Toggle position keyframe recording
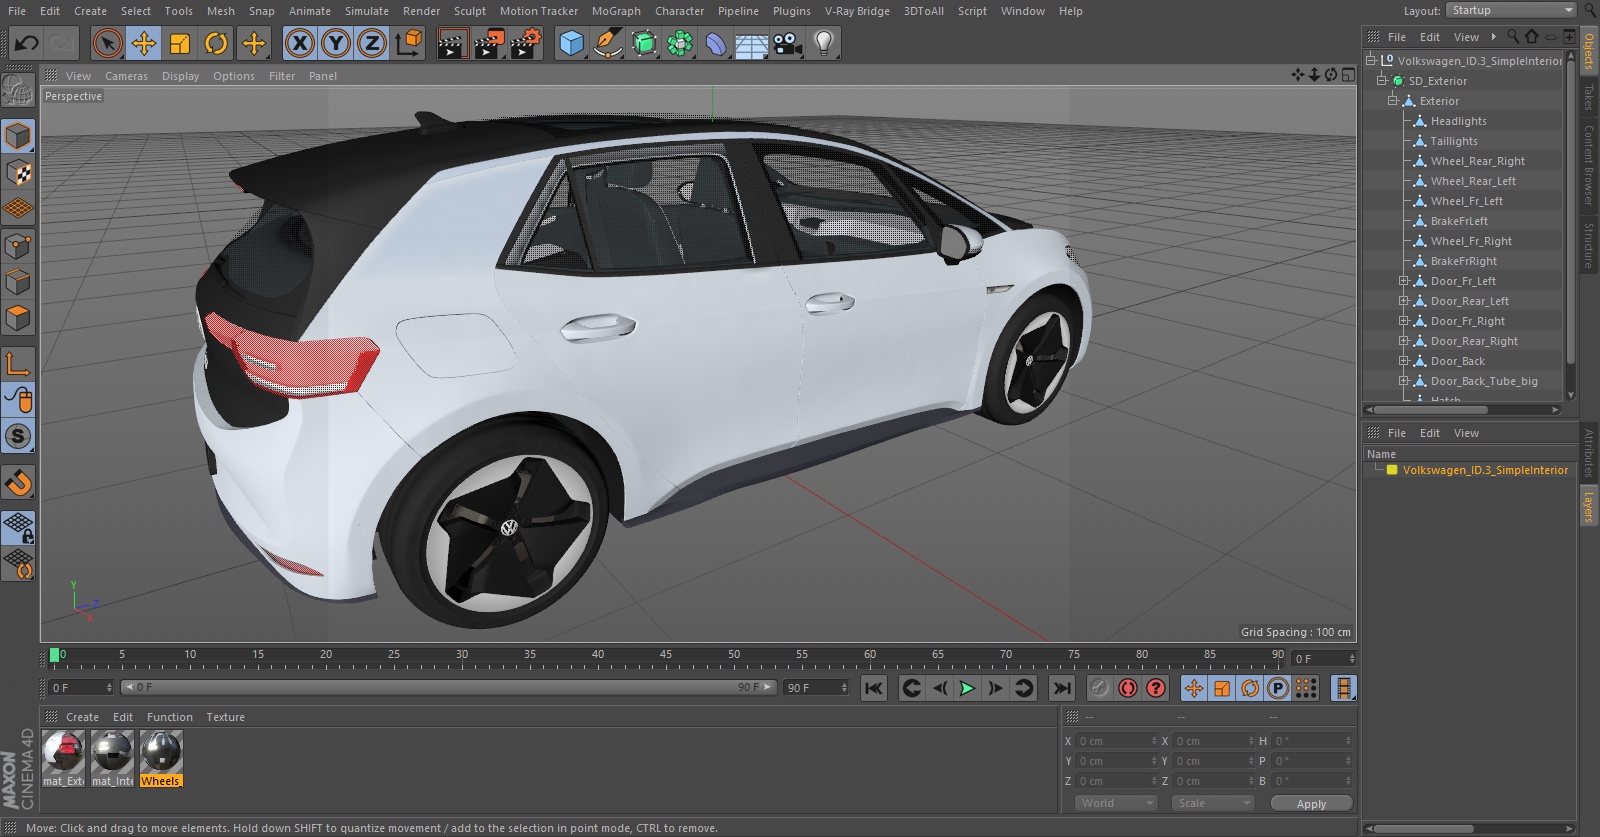The width and height of the screenshot is (1600, 837). coord(1194,688)
